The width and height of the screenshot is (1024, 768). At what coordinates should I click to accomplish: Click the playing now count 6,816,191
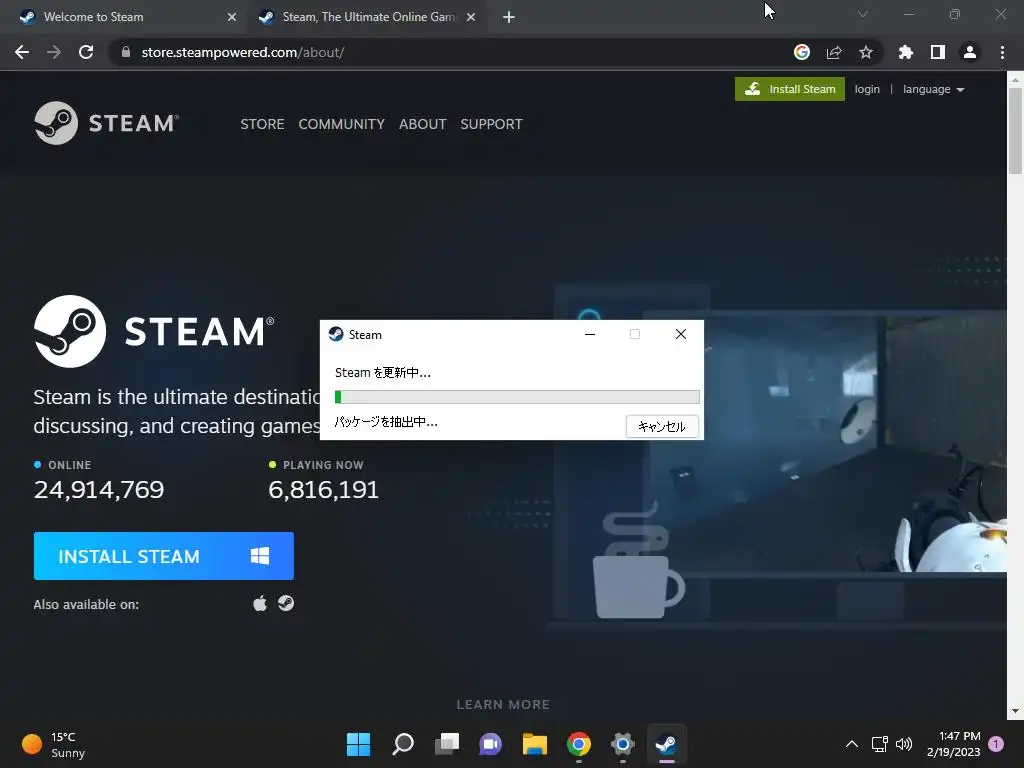coord(323,490)
